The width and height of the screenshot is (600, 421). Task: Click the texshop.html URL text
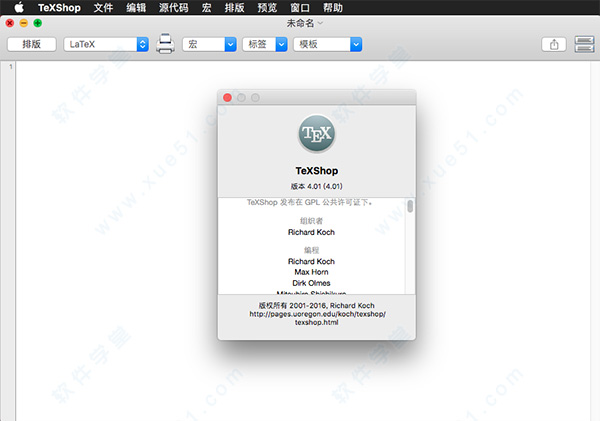(317, 318)
